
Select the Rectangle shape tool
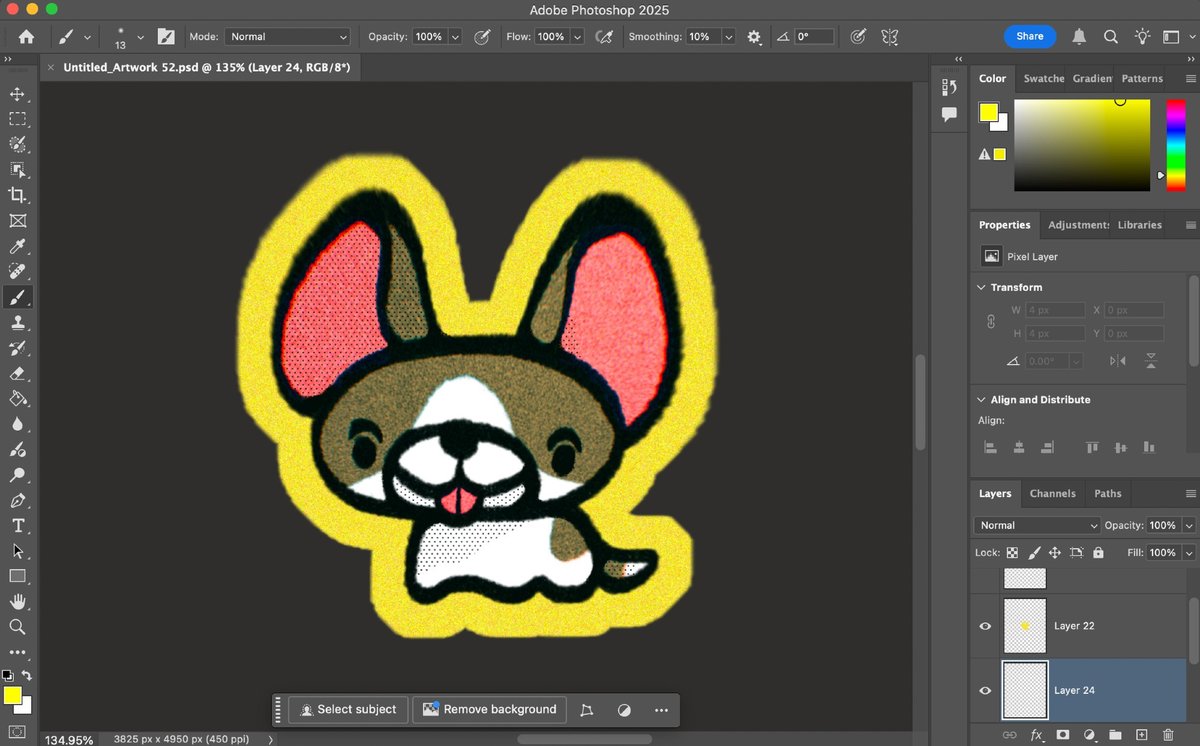pyautogui.click(x=17, y=577)
